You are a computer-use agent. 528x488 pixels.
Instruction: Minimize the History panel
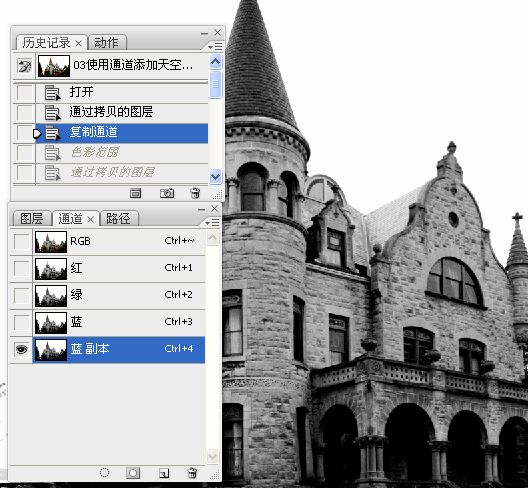tap(204, 33)
